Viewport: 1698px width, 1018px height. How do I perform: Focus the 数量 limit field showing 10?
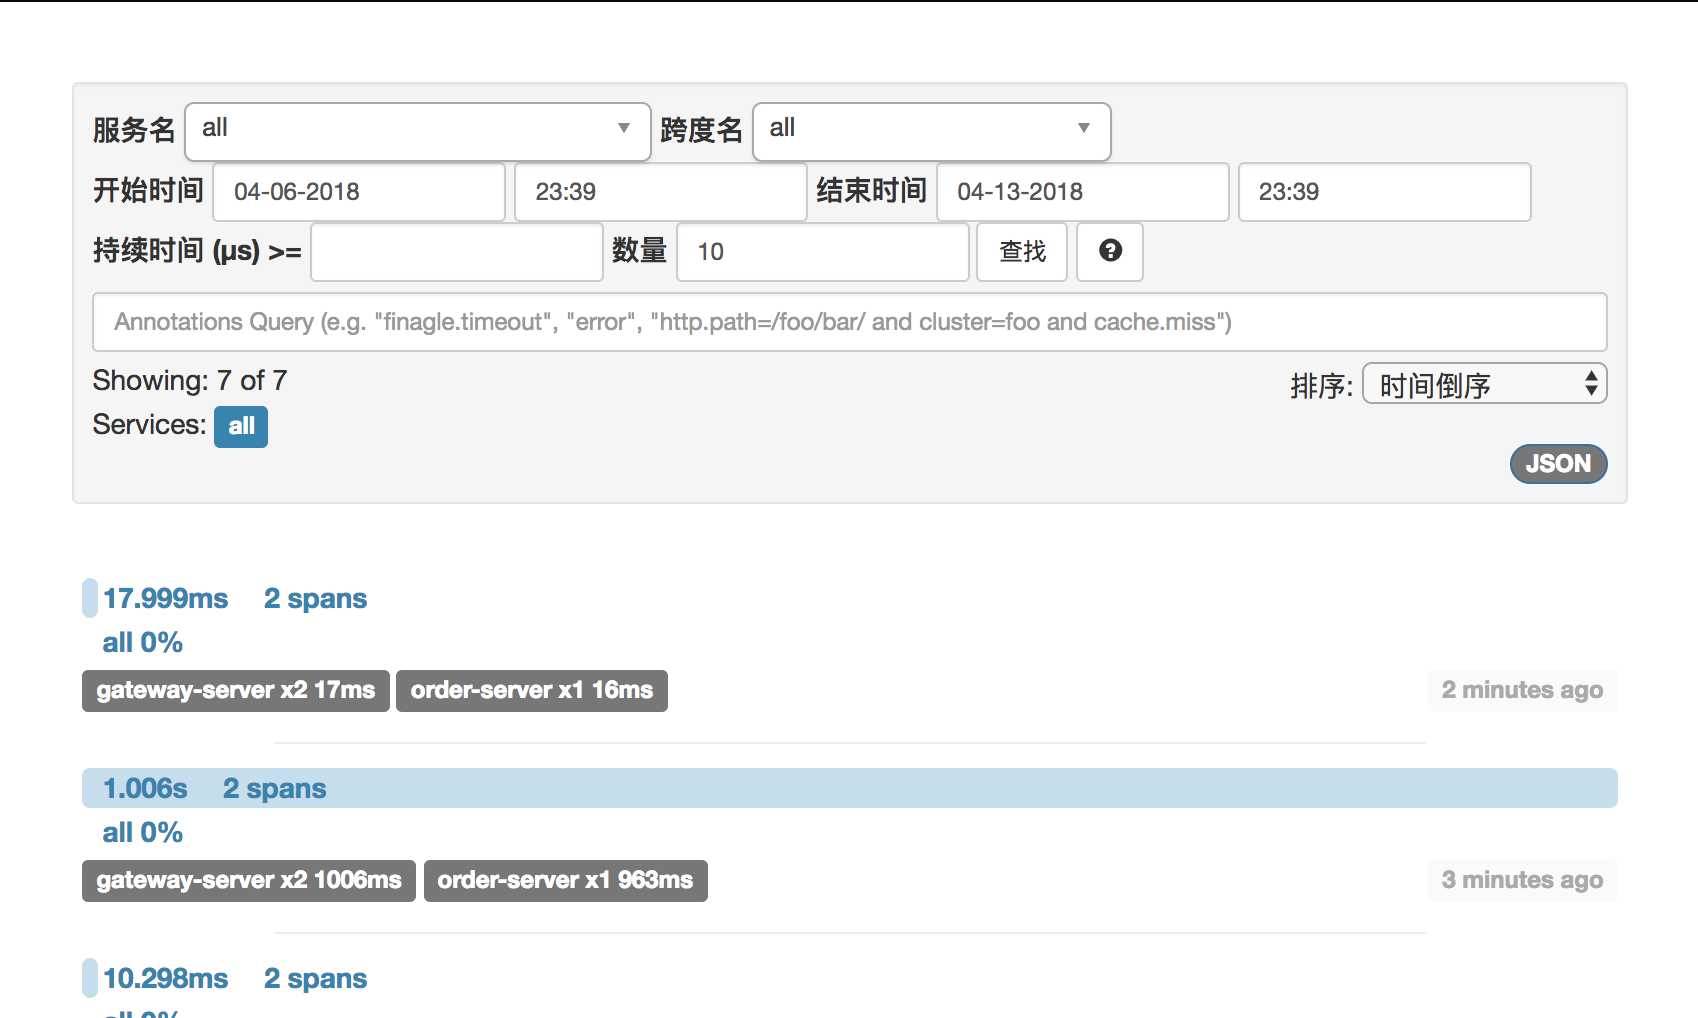click(x=823, y=252)
